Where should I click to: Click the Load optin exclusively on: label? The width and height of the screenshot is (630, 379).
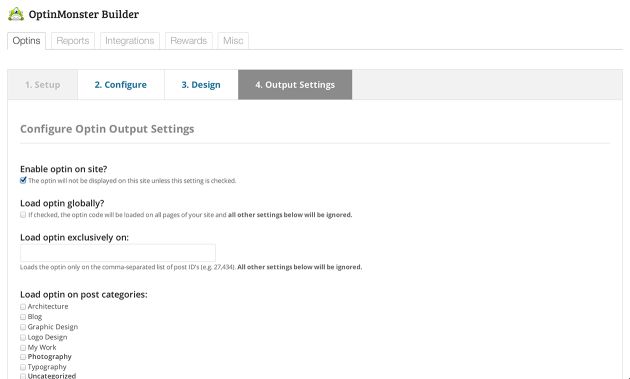[74, 238]
